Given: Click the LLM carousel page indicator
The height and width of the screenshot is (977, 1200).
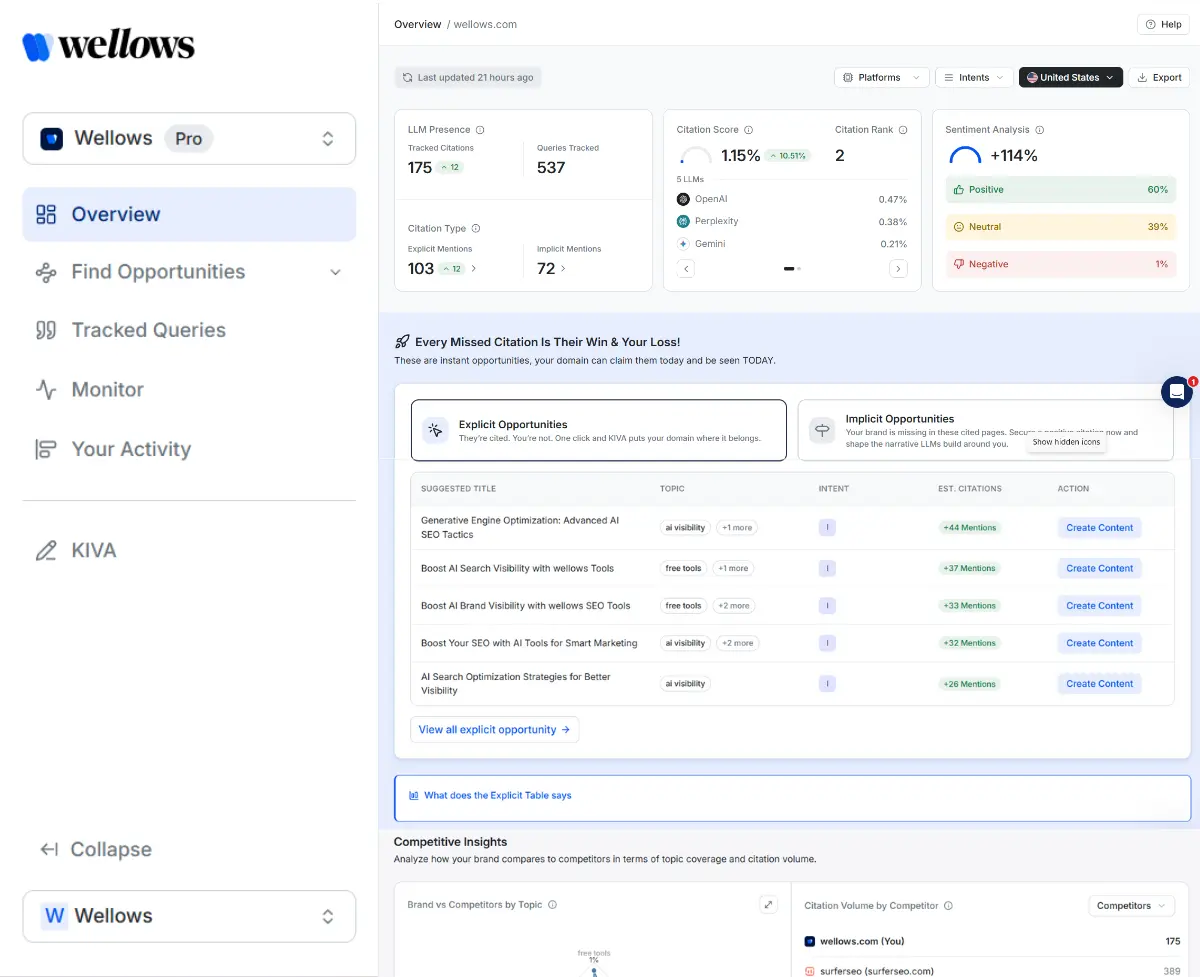Looking at the screenshot, I should coord(792,269).
